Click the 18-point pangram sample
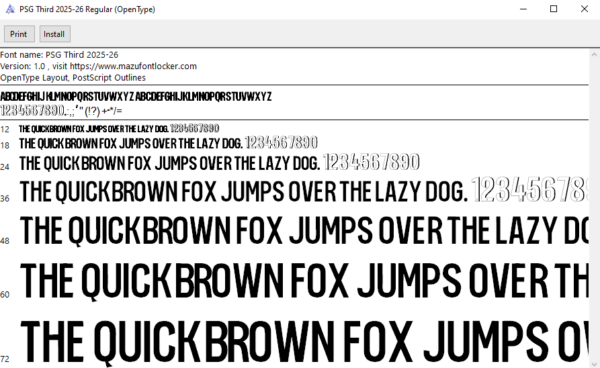 [x=168, y=143]
